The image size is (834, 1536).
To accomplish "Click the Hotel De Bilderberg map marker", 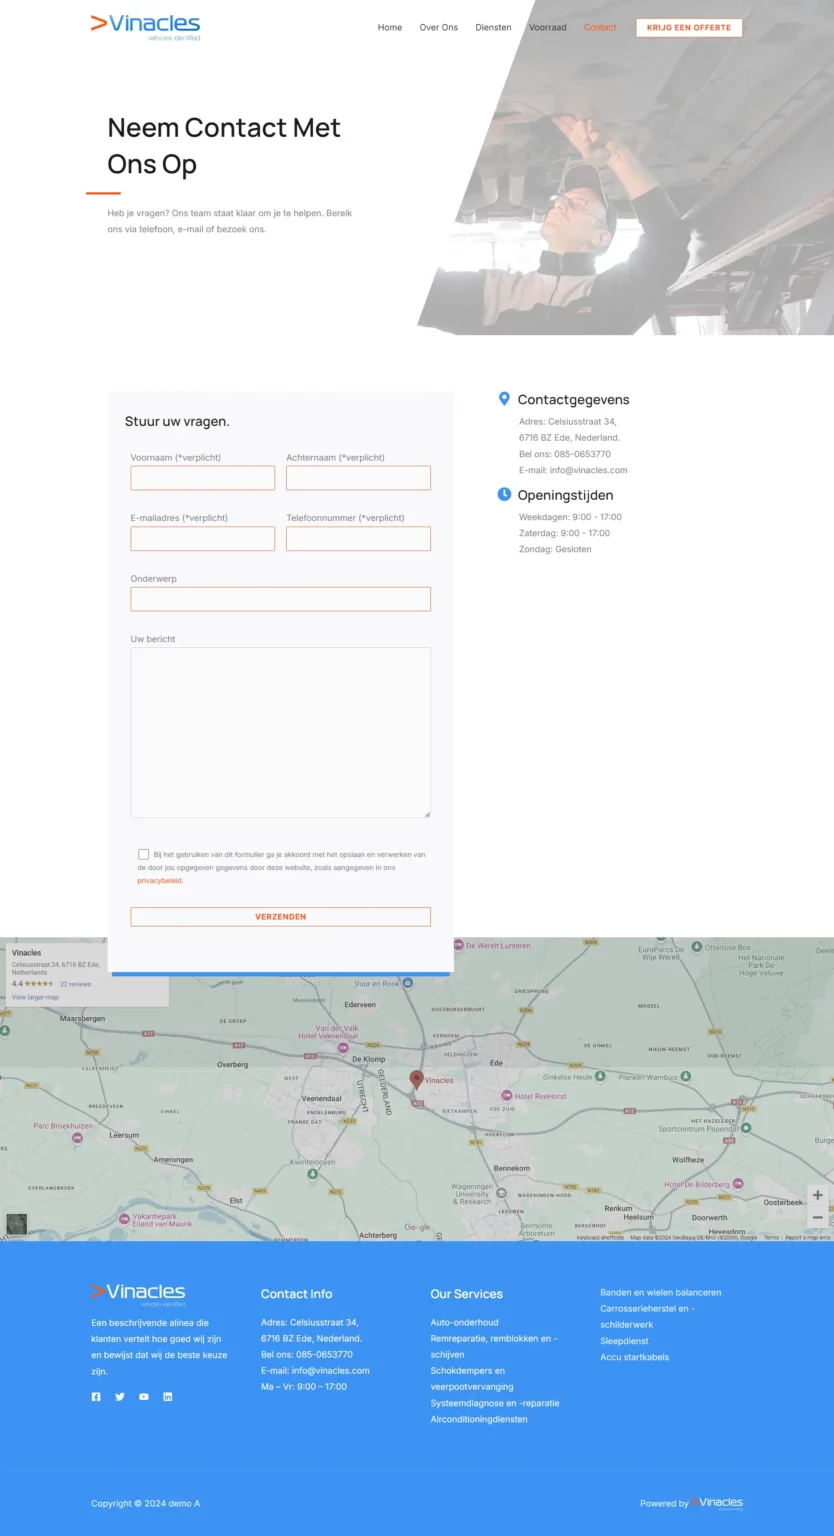I will pyautogui.click(x=738, y=1183).
